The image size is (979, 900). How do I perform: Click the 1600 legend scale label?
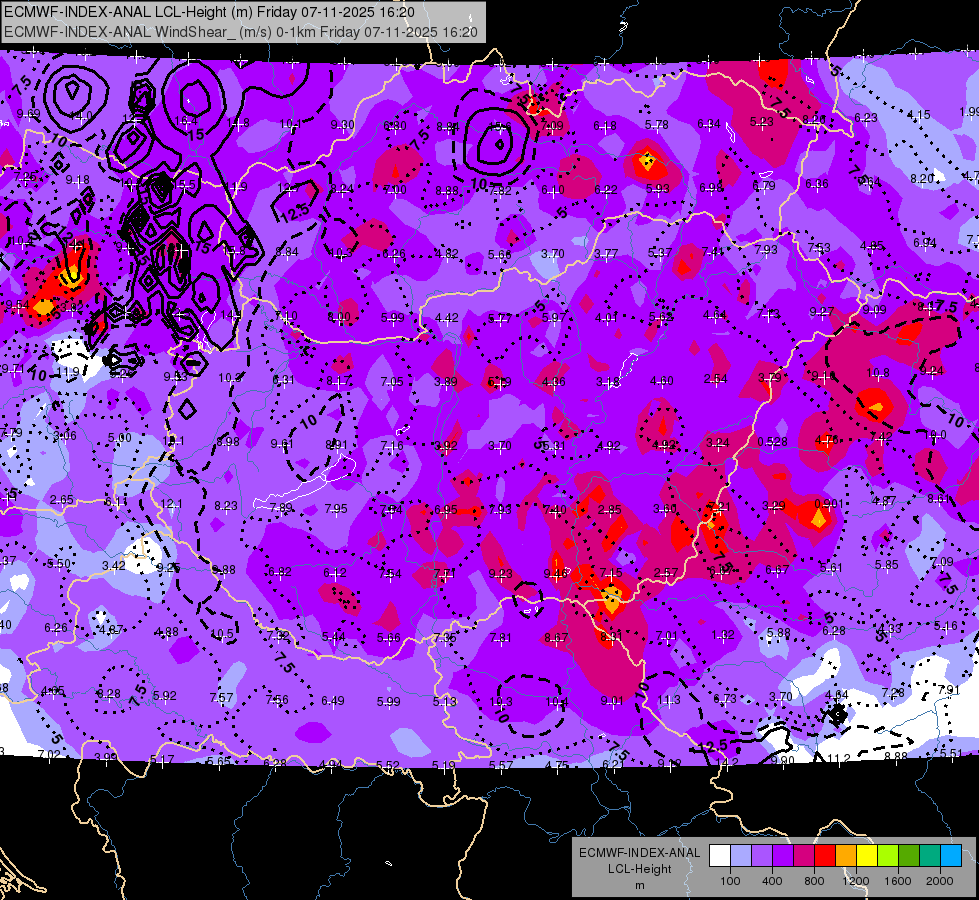point(898,881)
